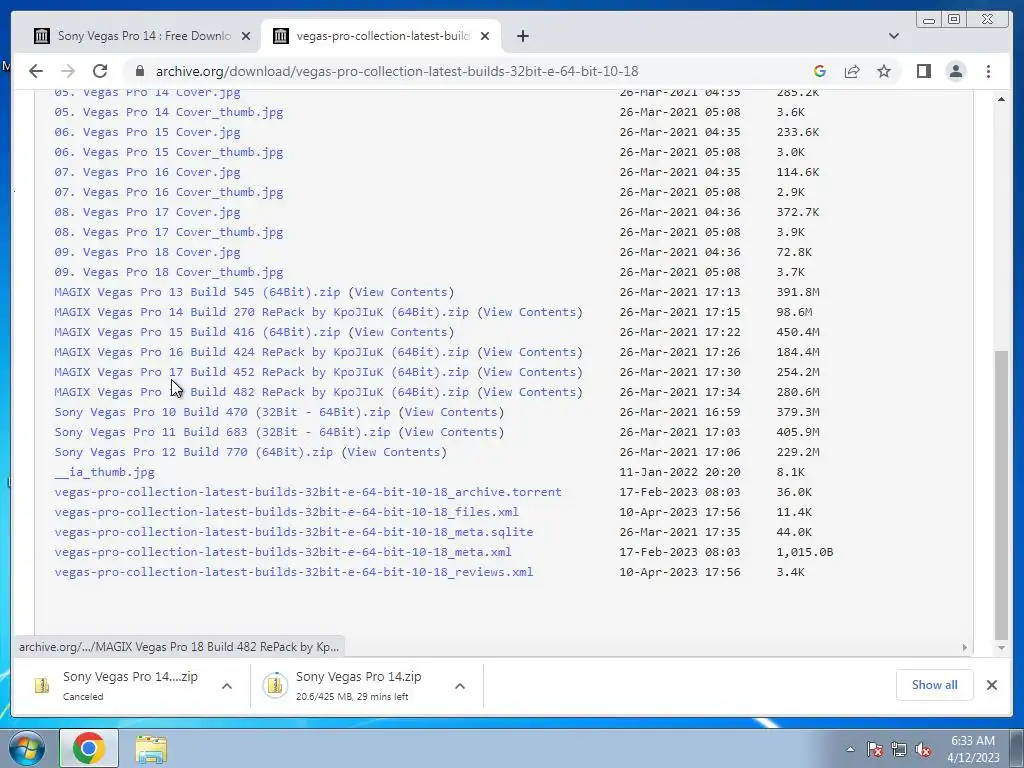Viewport: 1024px width, 768px height.
Task: Open taskbar clock showing 6:33 AM
Action: coord(973,749)
